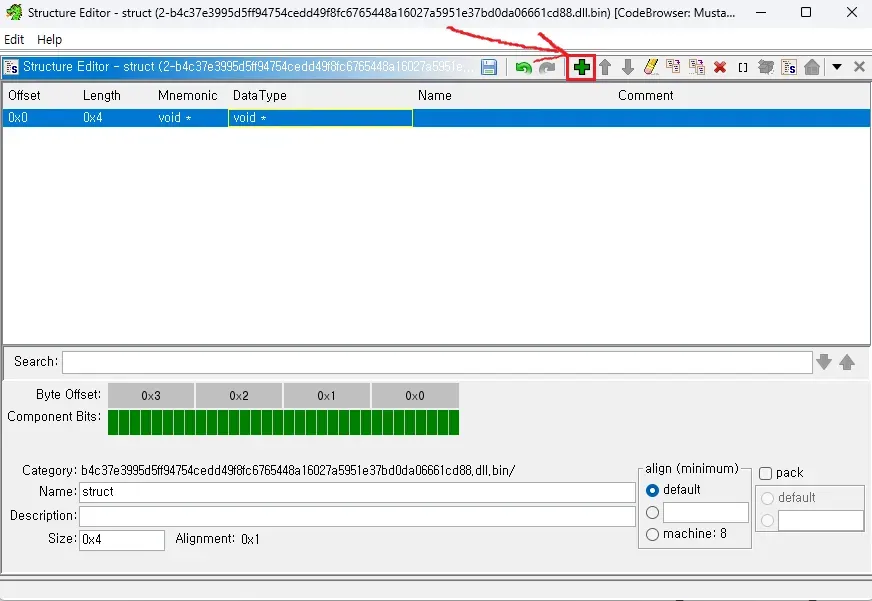Open the Help menu

point(49,39)
